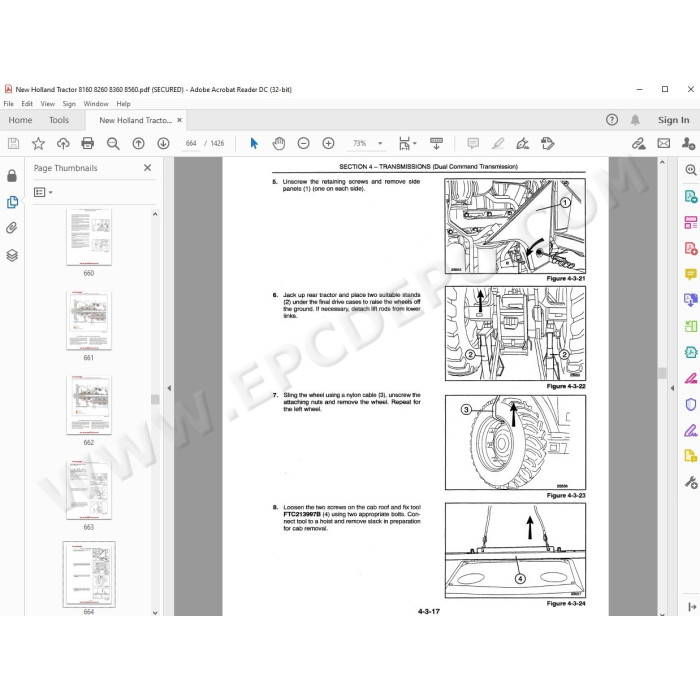Toggle scrolling mode icon
Screen dimensions: 700x700
(x=436, y=143)
